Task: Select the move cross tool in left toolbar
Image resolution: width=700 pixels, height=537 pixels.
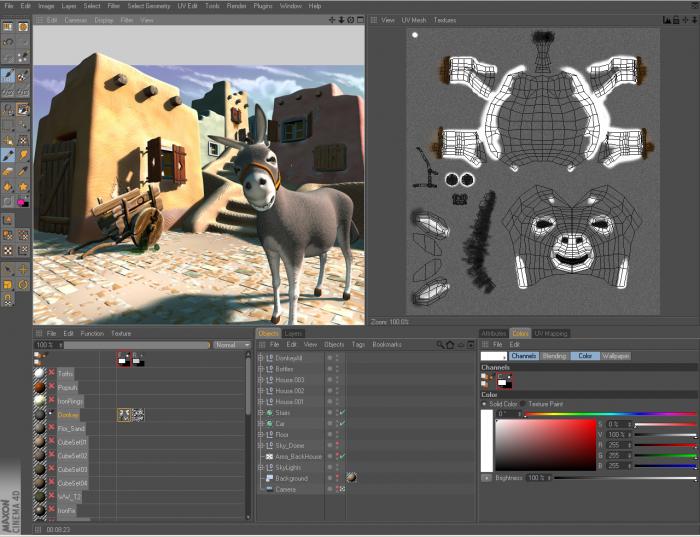Action: [x=23, y=269]
